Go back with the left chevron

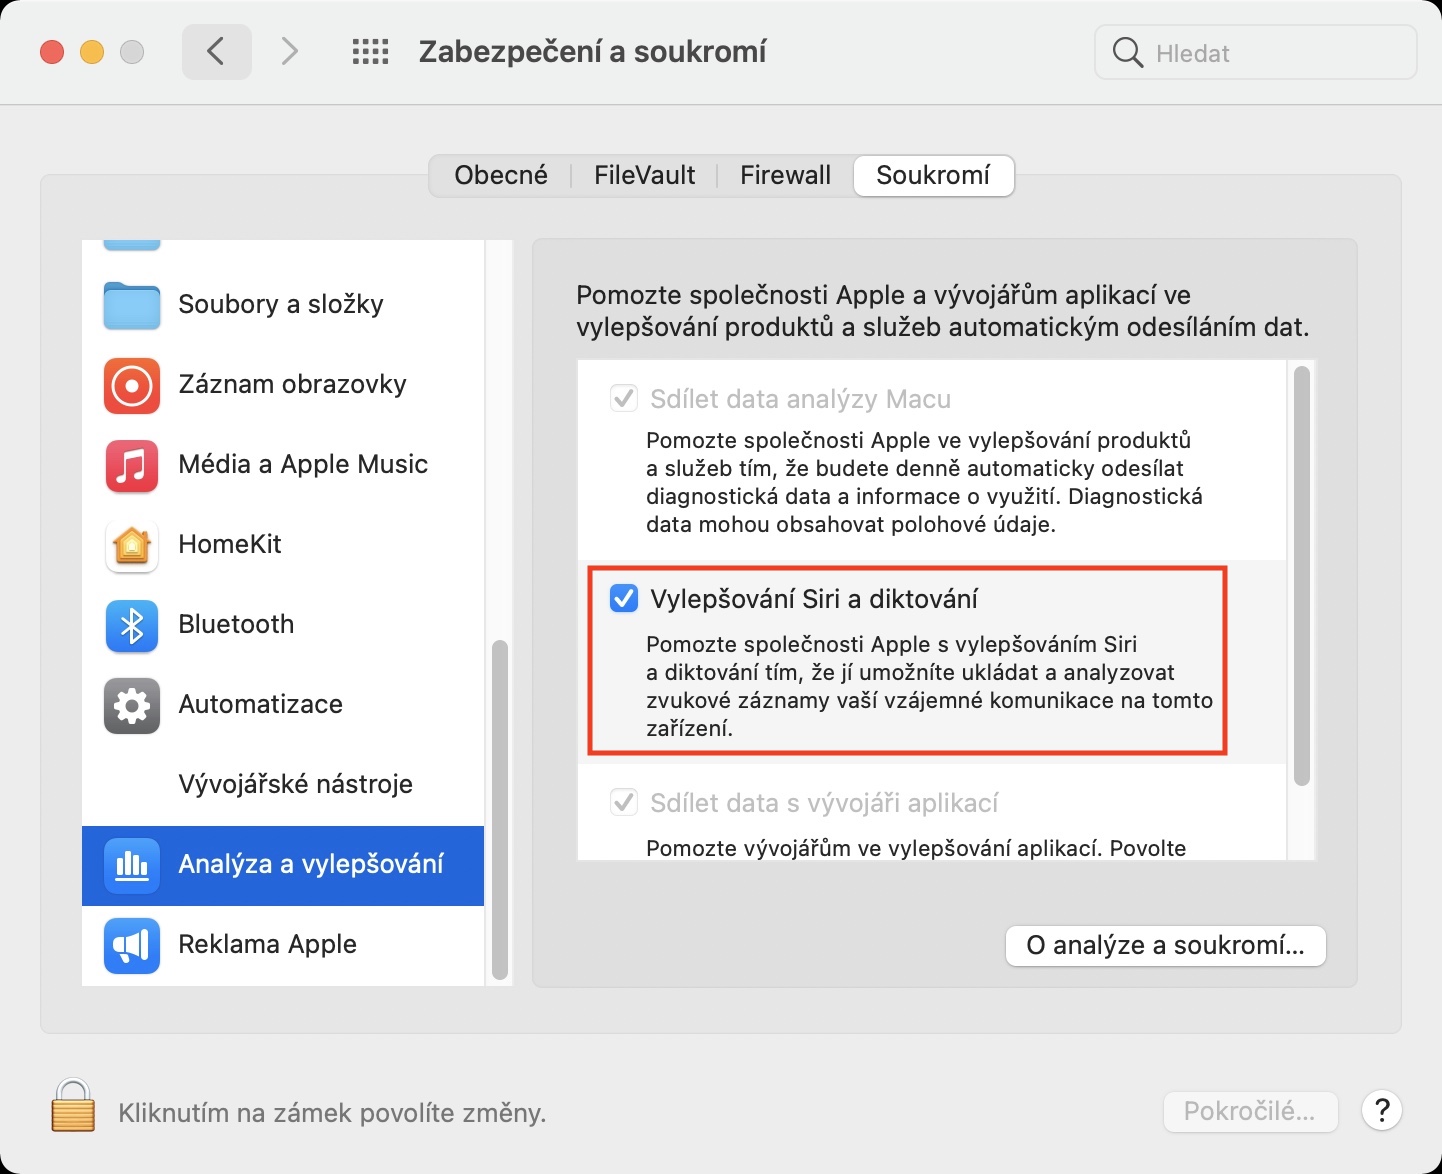216,52
